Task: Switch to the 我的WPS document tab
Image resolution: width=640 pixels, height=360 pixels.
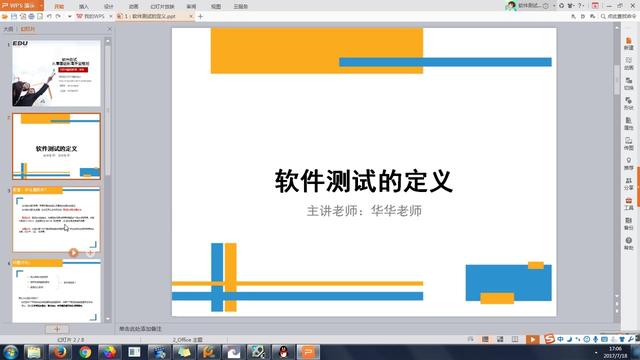Action: coord(91,16)
